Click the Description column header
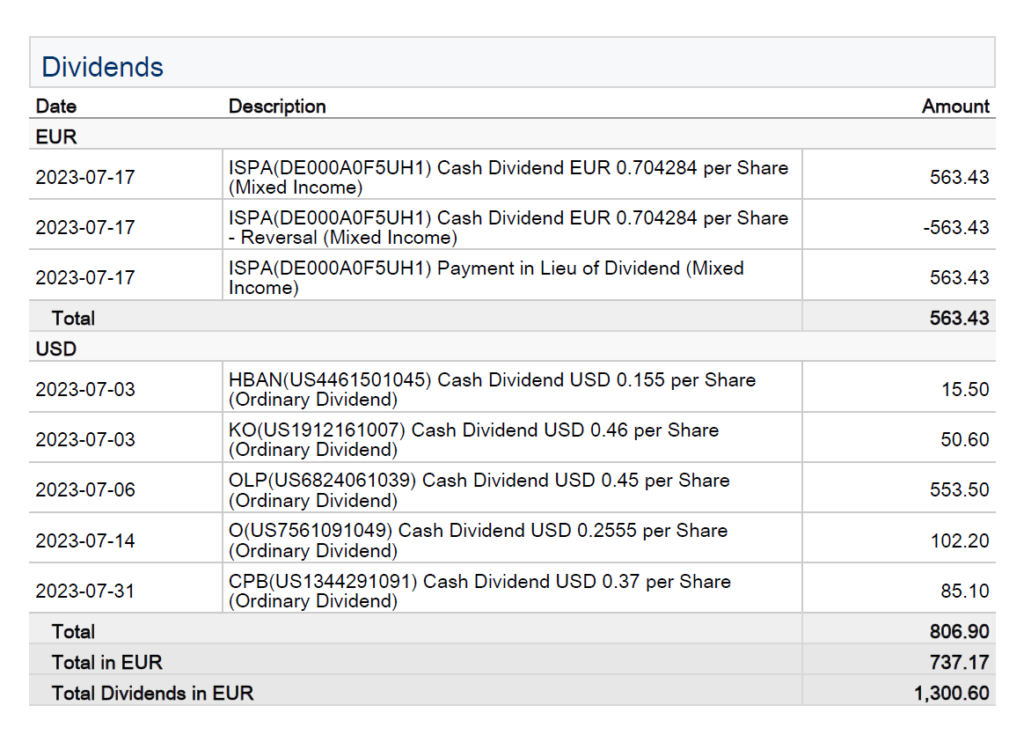Viewport: 1024px width, 735px height. (277, 106)
